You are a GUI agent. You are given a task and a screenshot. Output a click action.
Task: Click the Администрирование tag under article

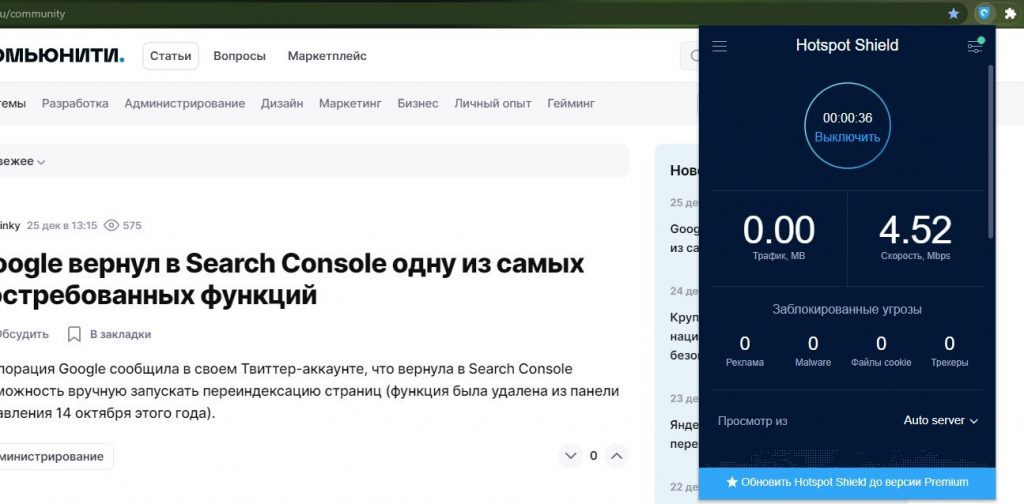point(56,456)
